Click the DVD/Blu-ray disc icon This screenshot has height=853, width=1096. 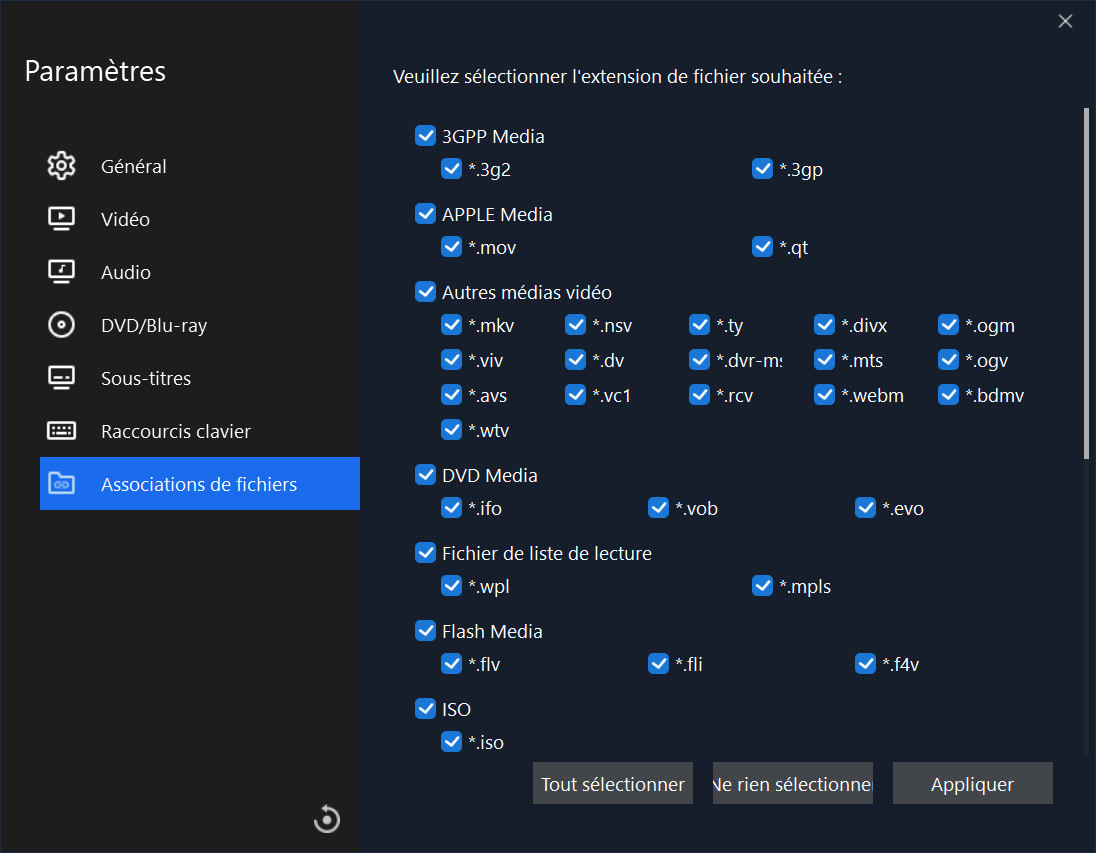pos(61,325)
